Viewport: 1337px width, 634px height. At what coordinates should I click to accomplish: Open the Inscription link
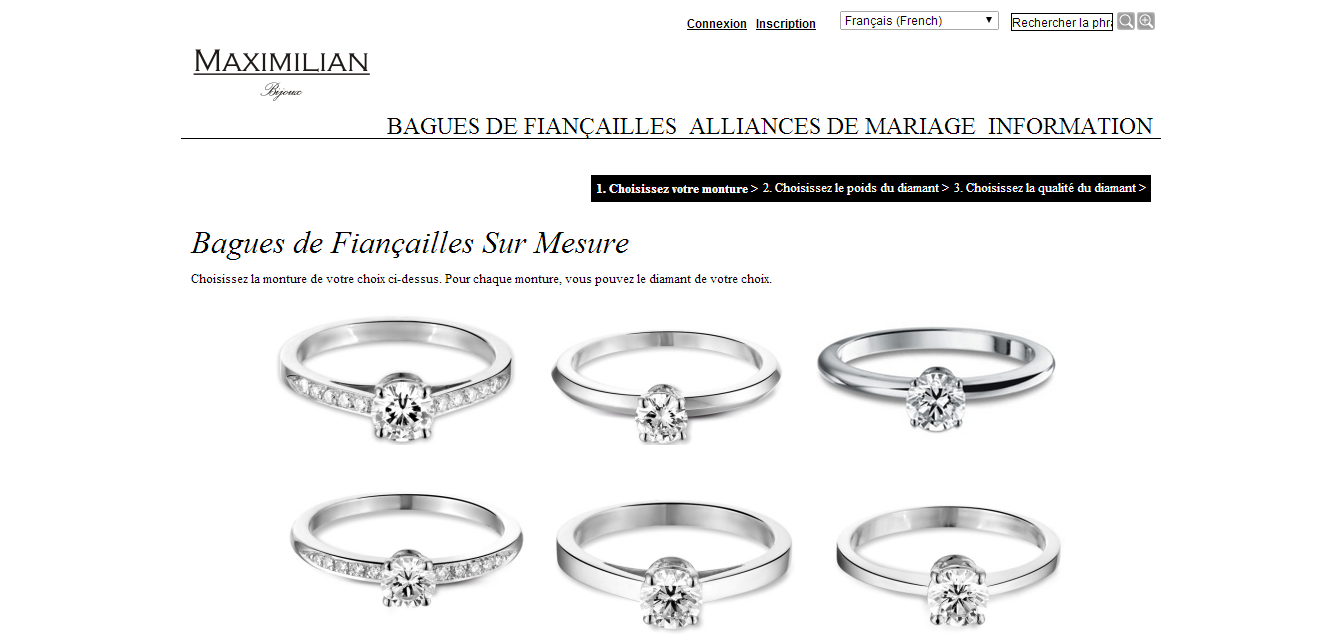786,24
